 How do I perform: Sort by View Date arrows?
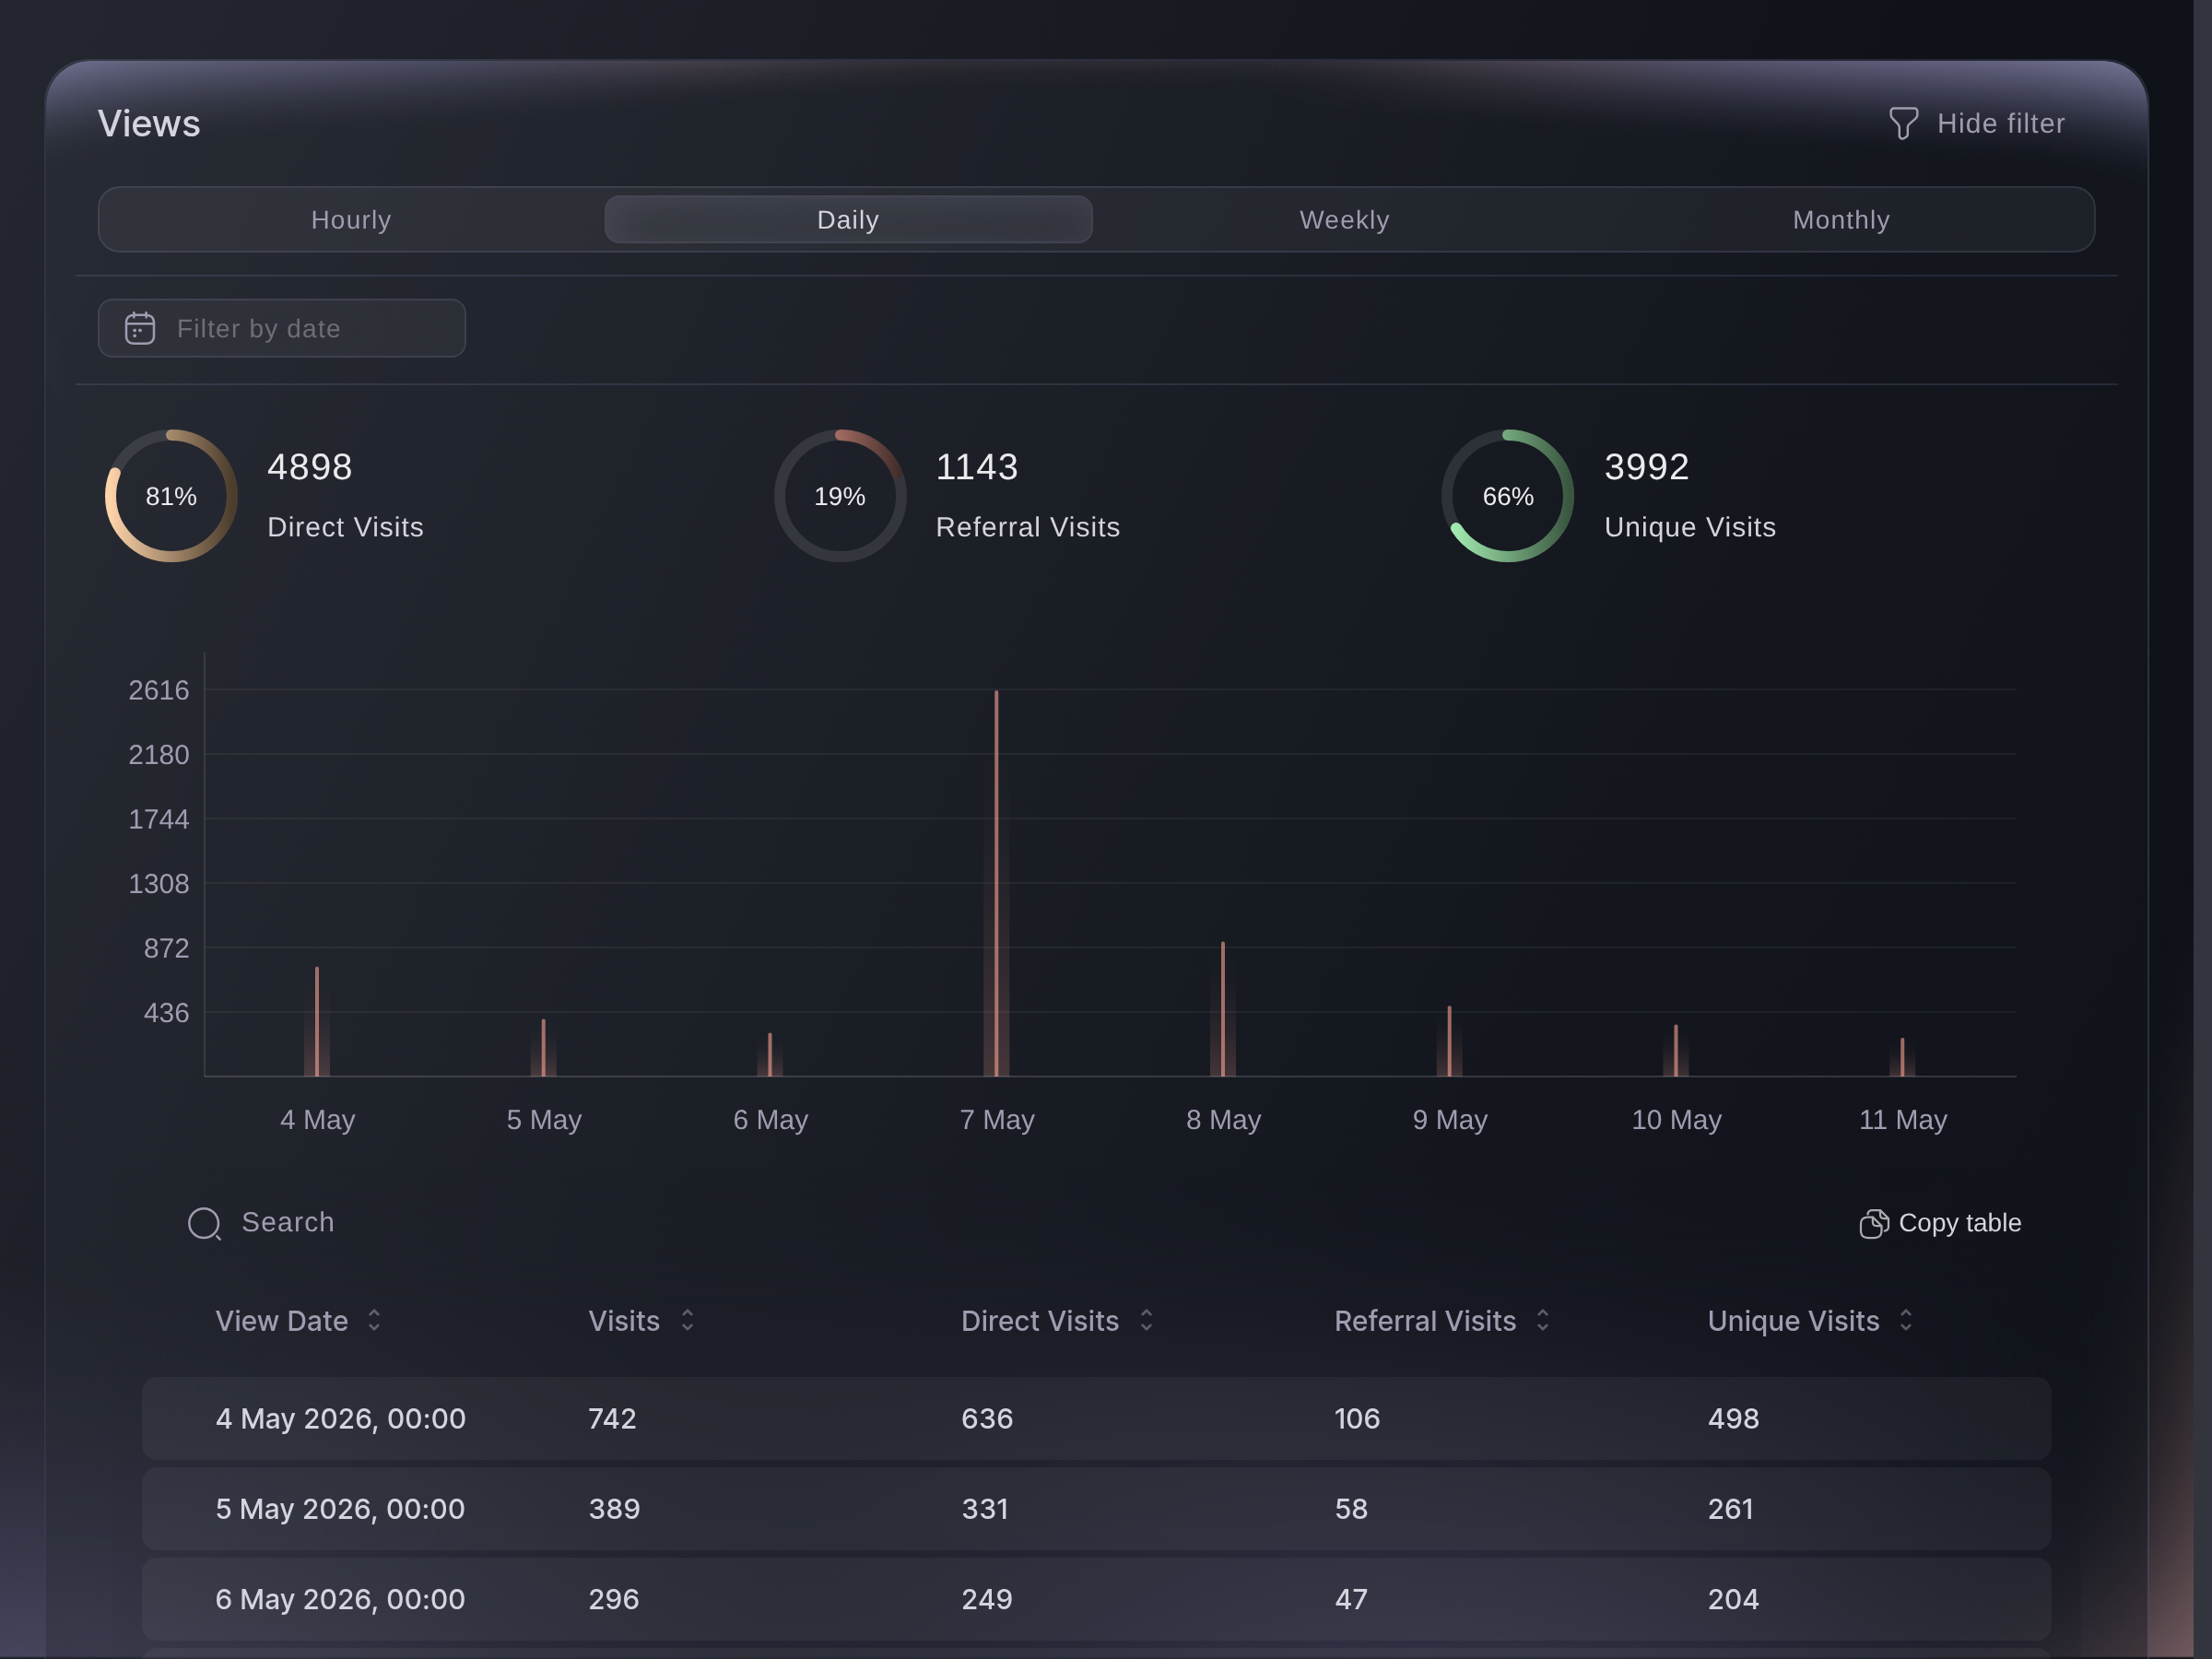coord(374,1320)
